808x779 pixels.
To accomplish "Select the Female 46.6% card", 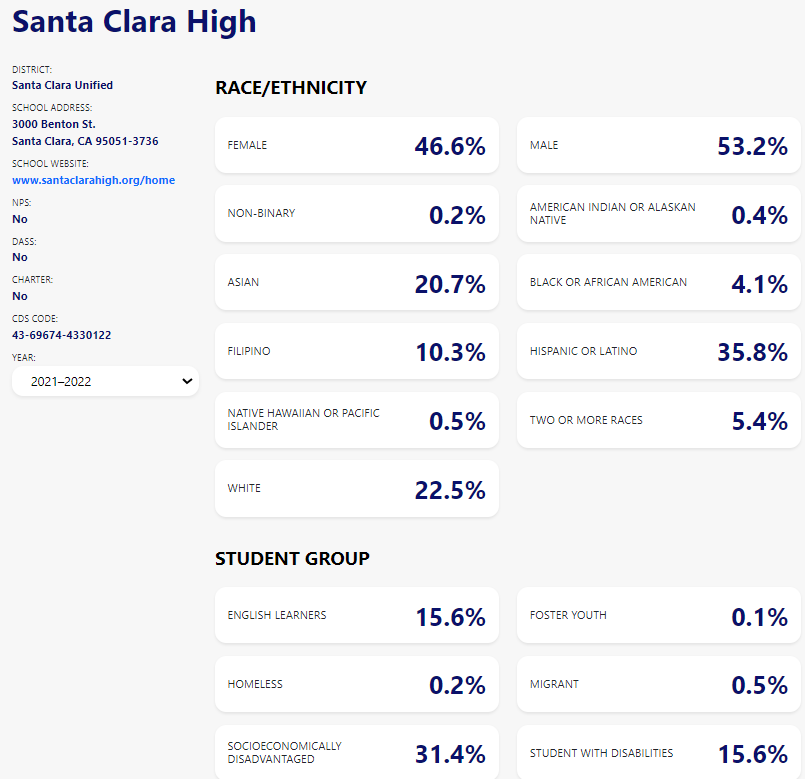I will (356, 146).
